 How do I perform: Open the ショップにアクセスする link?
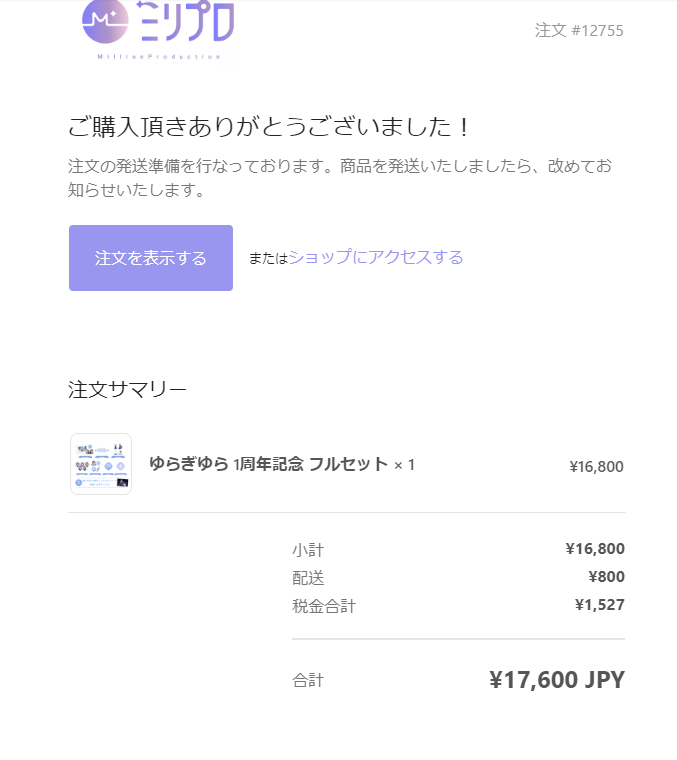pos(376,257)
